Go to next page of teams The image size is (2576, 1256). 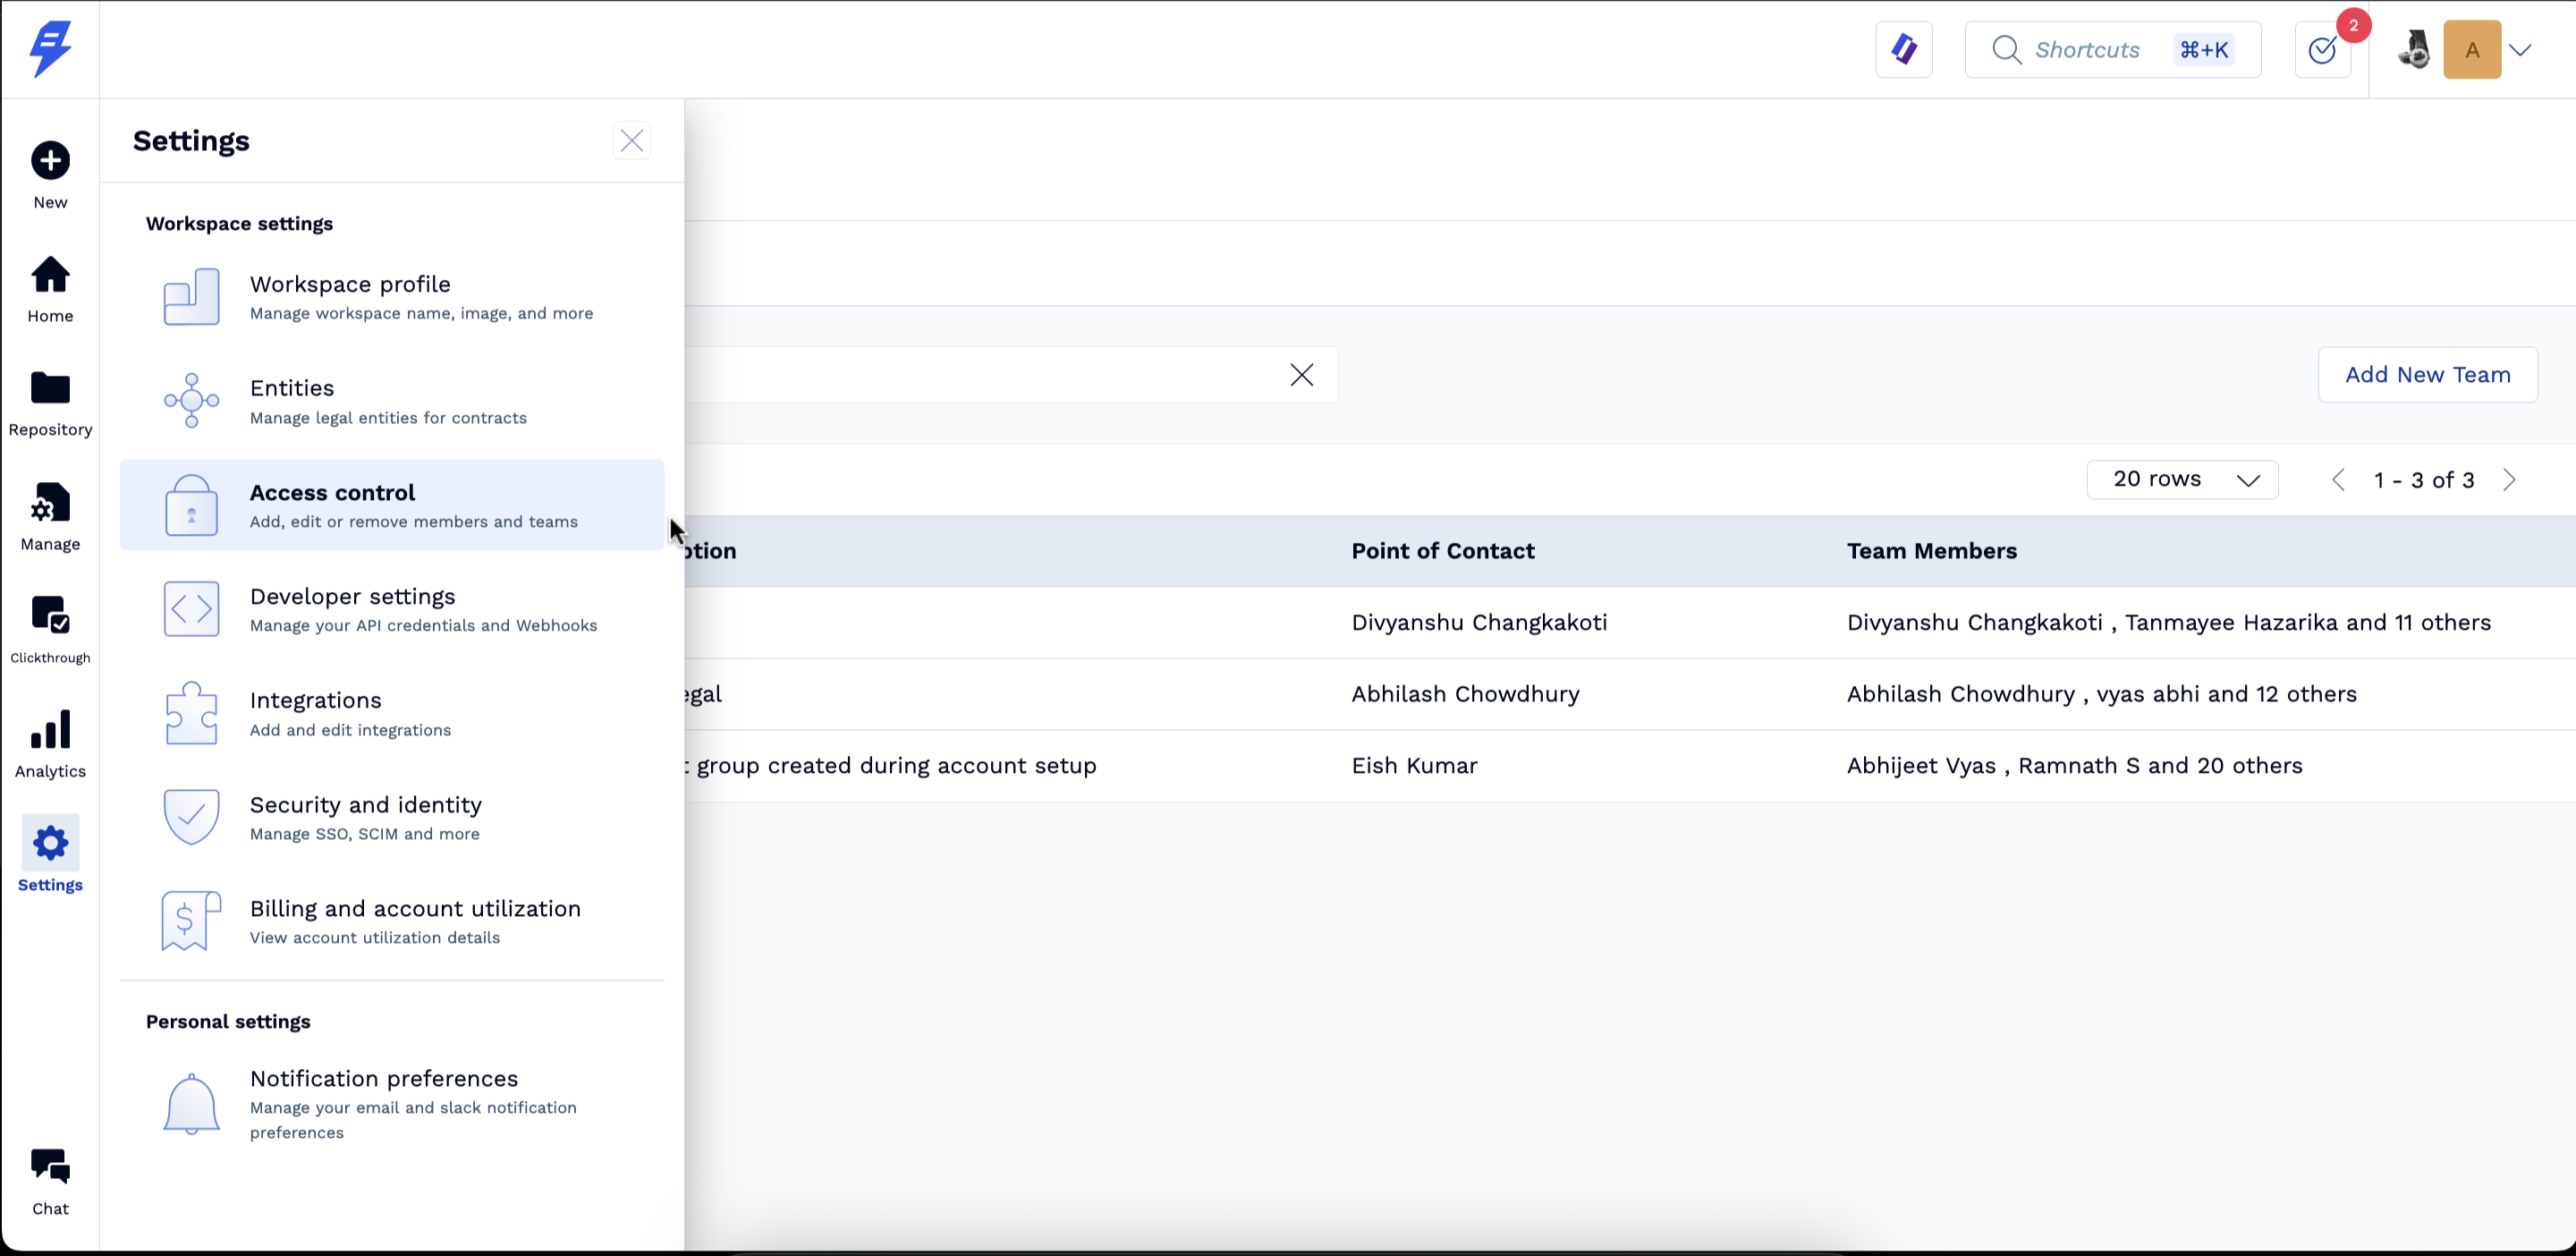pyautogui.click(x=2509, y=480)
